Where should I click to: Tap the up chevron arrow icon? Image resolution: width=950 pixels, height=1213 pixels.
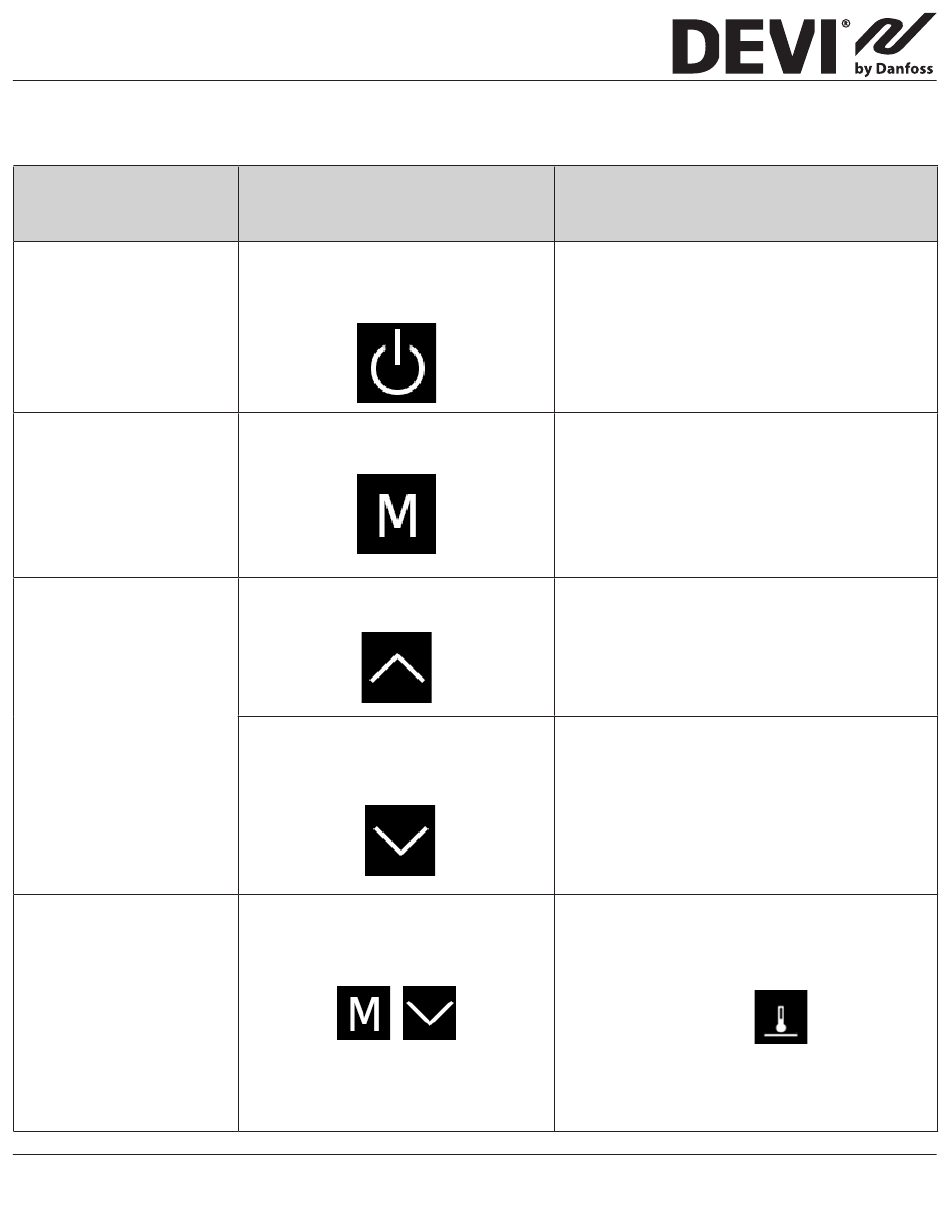(397, 667)
